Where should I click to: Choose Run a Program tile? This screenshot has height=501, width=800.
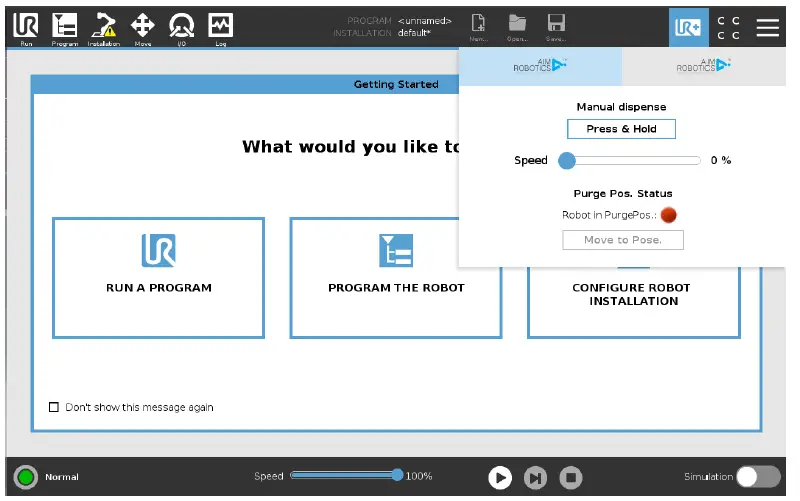[x=159, y=278]
